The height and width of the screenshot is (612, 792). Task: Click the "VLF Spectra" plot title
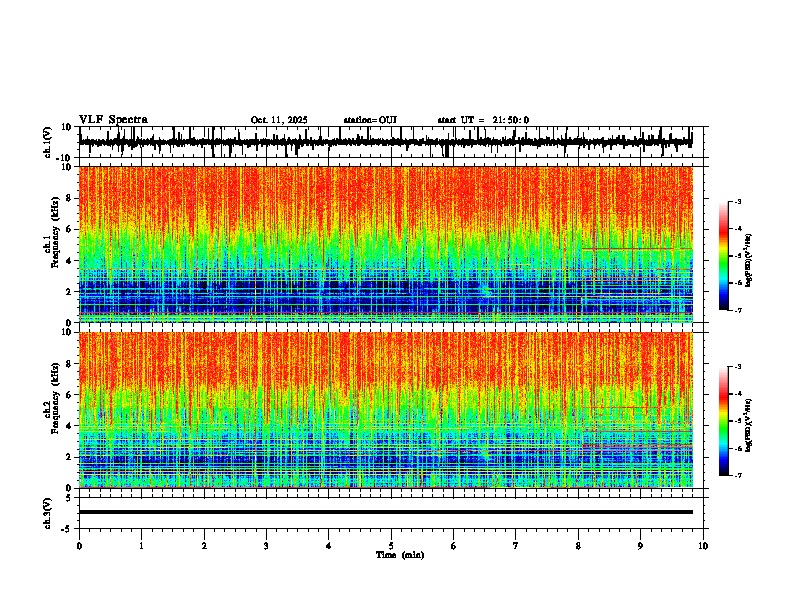click(x=113, y=120)
